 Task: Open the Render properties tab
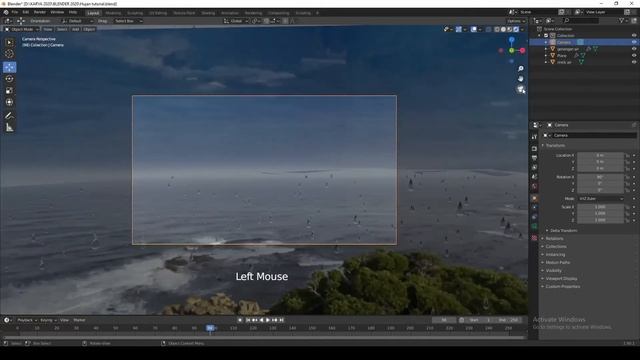[x=534, y=149]
